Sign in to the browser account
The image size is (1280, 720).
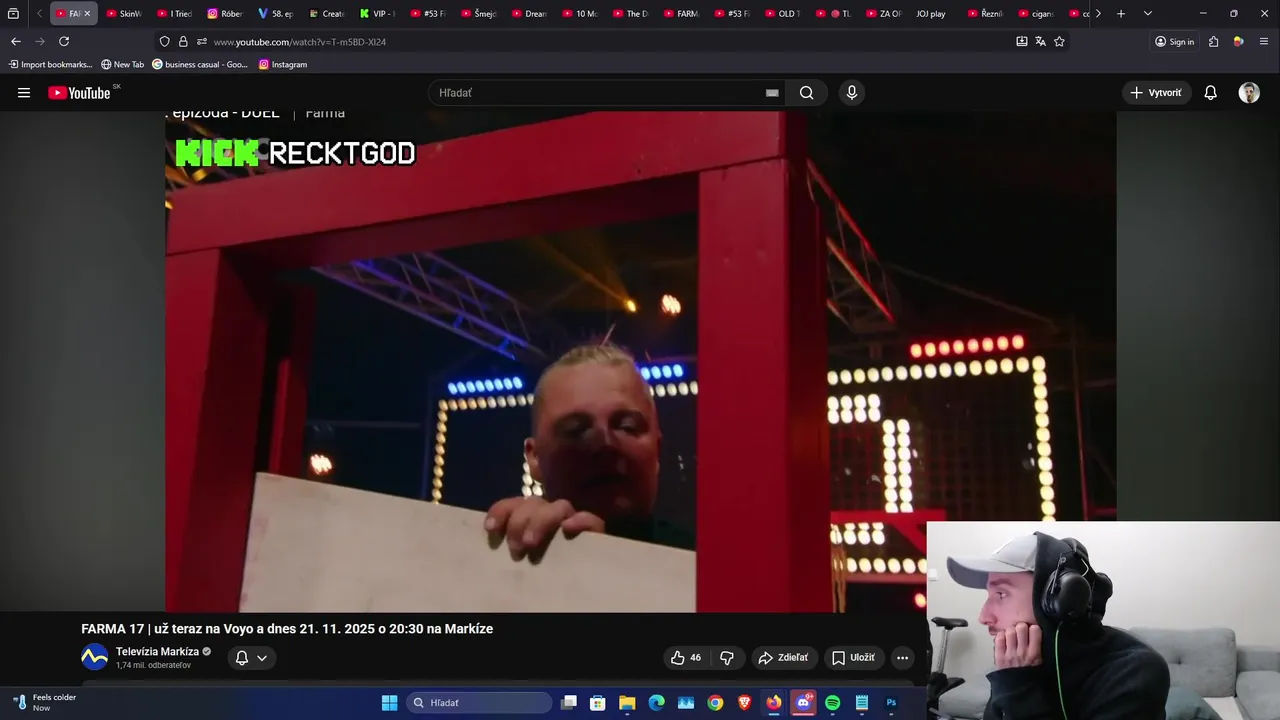click(1174, 41)
